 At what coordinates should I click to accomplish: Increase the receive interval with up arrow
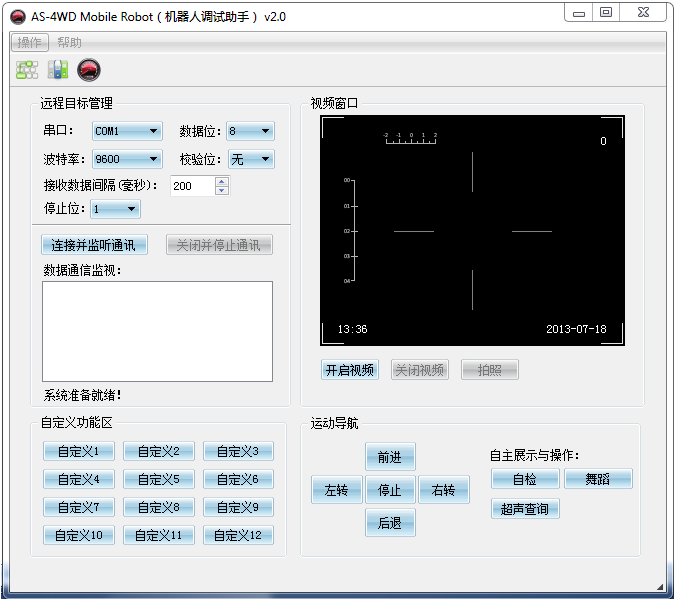pyautogui.click(x=221, y=181)
